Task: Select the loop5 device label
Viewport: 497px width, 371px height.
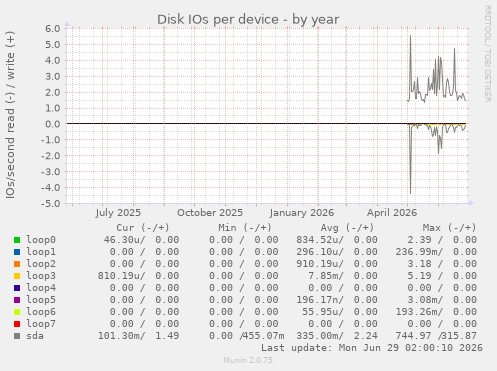Action: 41,300
